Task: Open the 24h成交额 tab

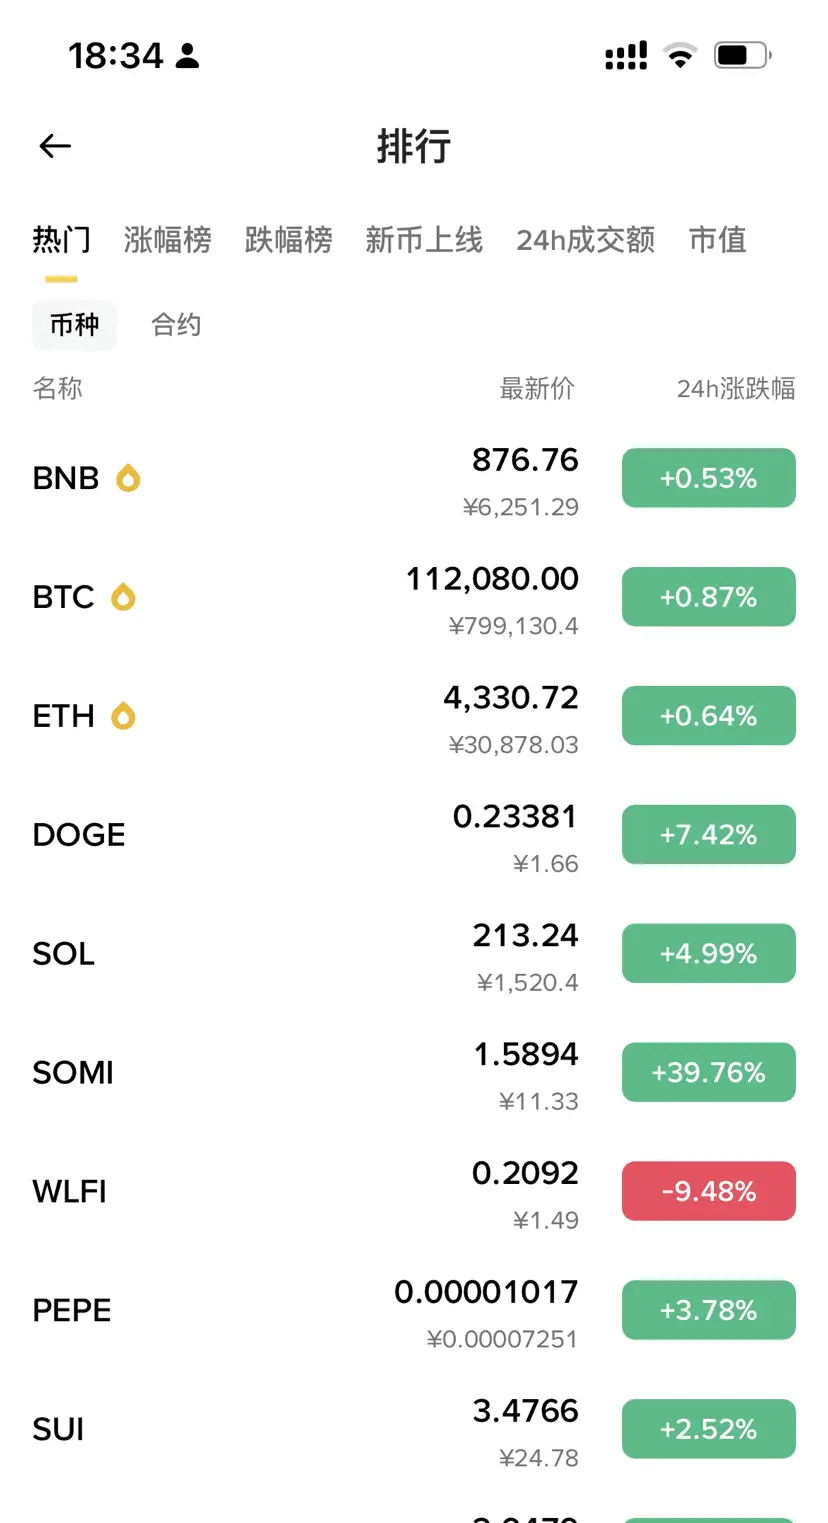Action: pos(586,240)
